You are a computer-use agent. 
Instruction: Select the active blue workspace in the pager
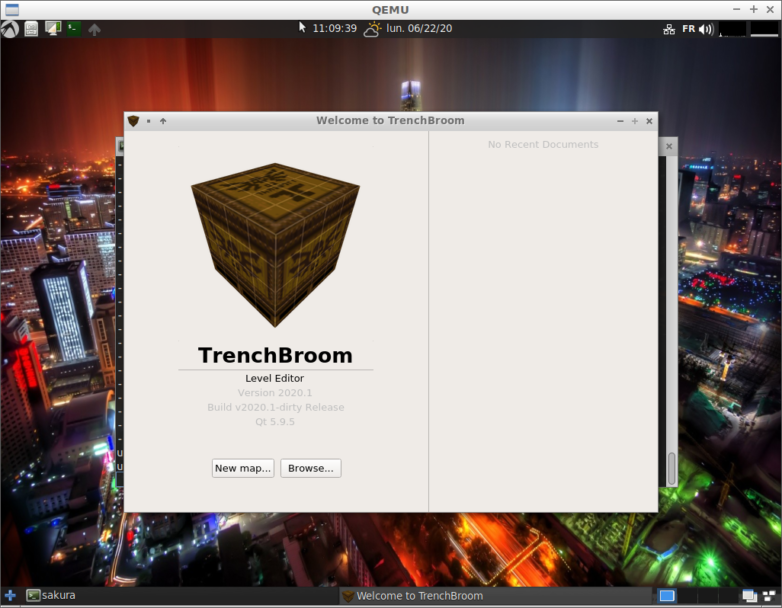667,596
